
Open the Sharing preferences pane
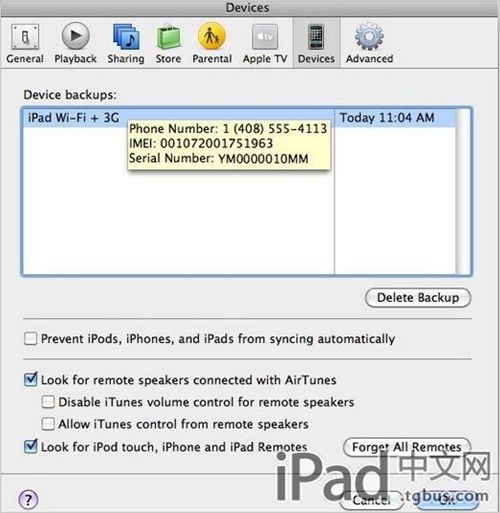[x=126, y=44]
